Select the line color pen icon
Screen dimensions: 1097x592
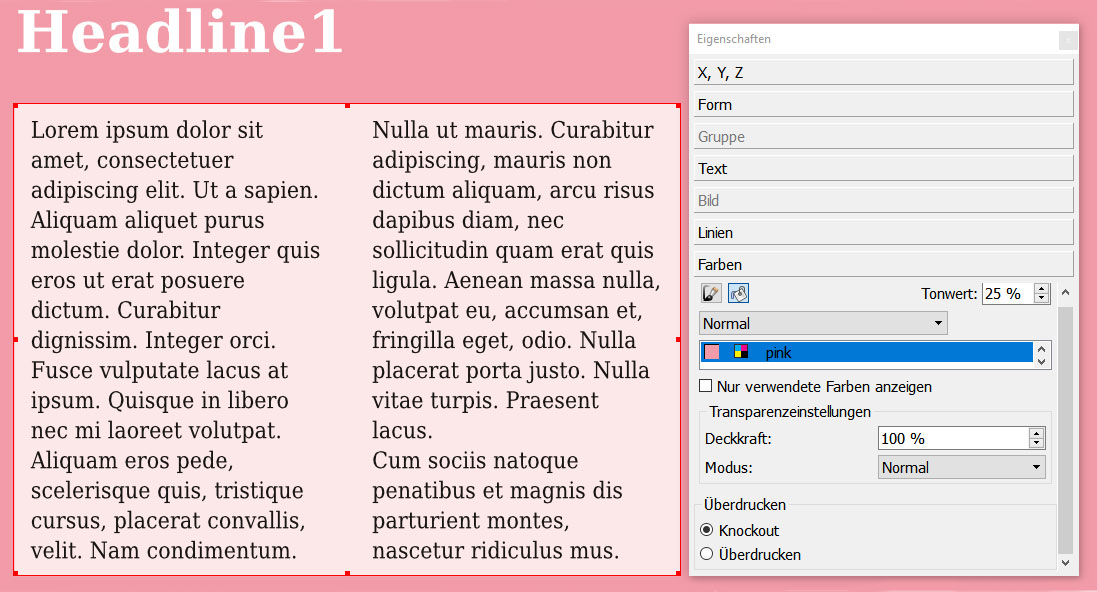point(712,293)
